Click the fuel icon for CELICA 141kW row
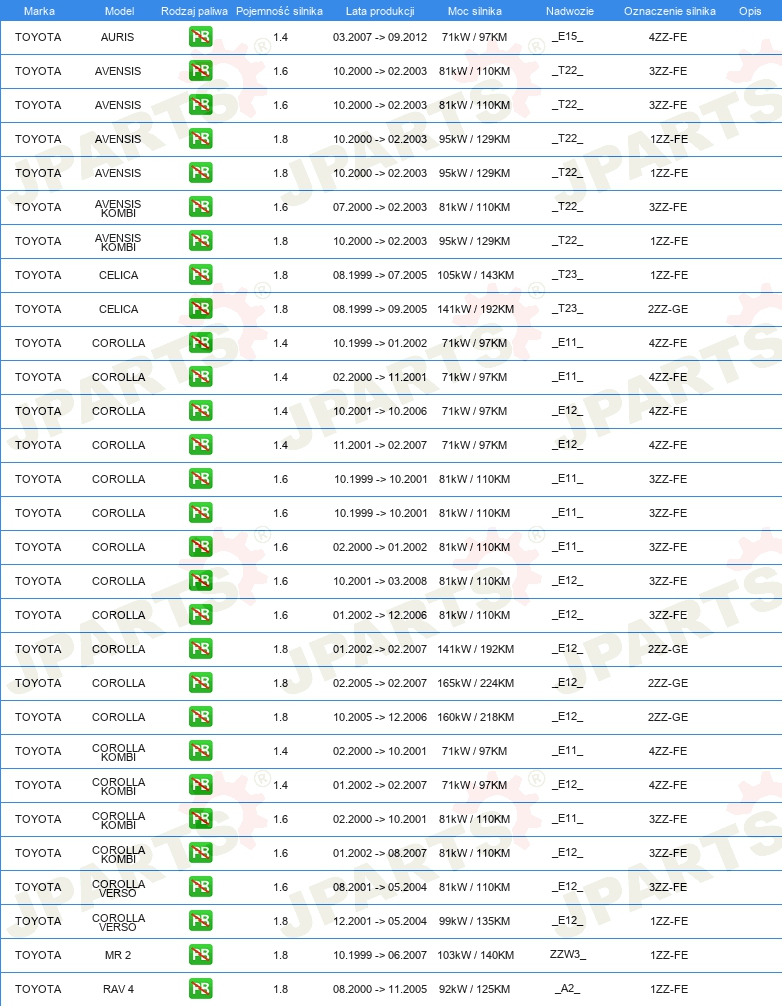 coord(201,309)
